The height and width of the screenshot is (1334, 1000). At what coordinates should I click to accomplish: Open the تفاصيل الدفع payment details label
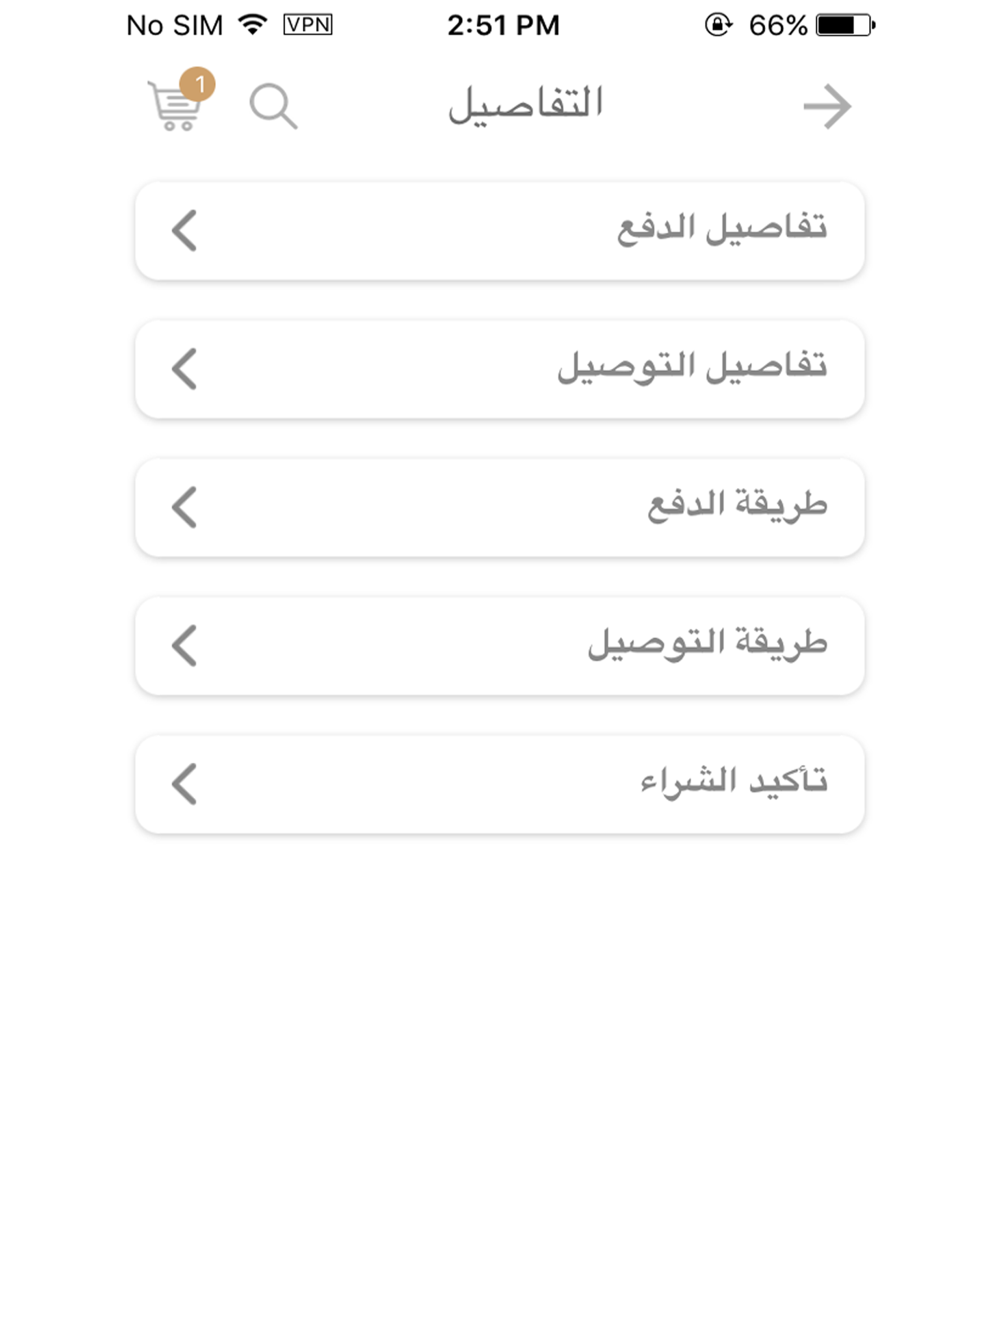coord(722,229)
